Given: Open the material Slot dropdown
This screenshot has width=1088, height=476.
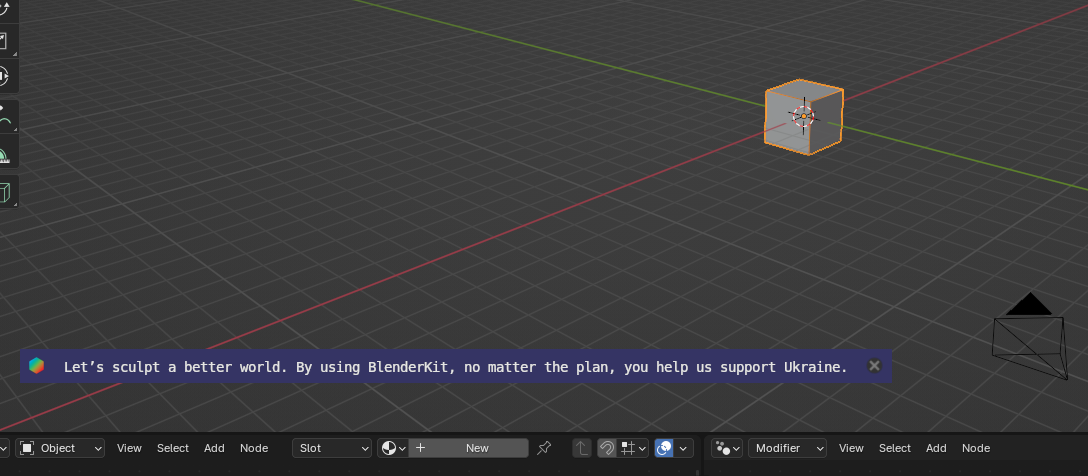Looking at the screenshot, I should (332, 448).
